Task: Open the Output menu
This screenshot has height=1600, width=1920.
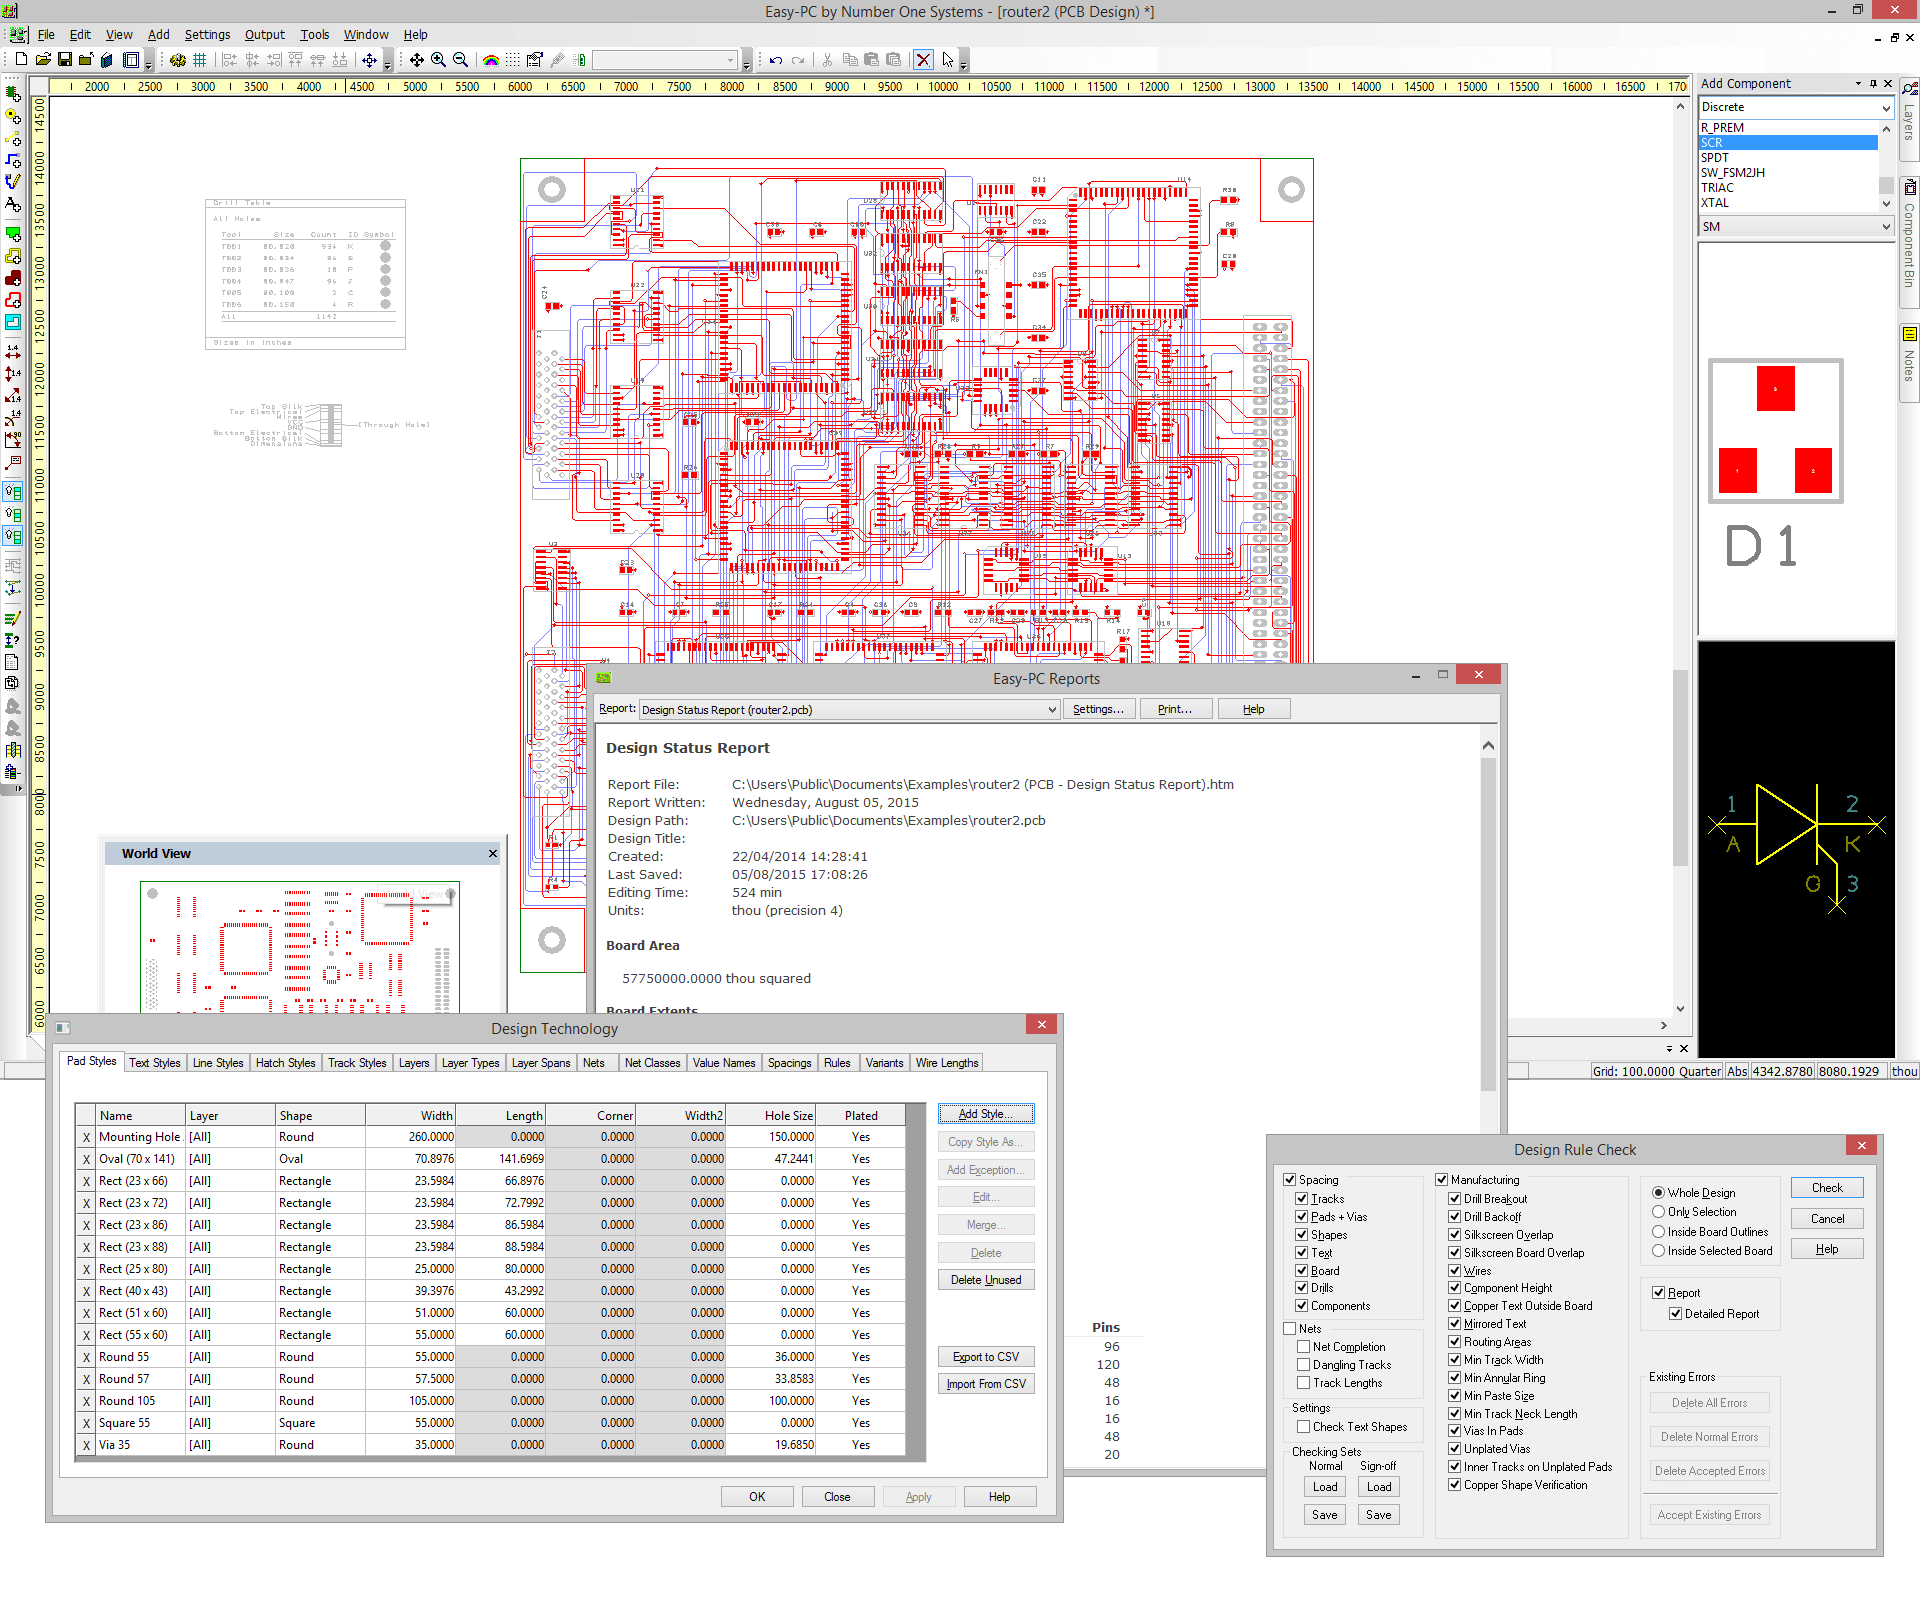Action: point(264,34)
